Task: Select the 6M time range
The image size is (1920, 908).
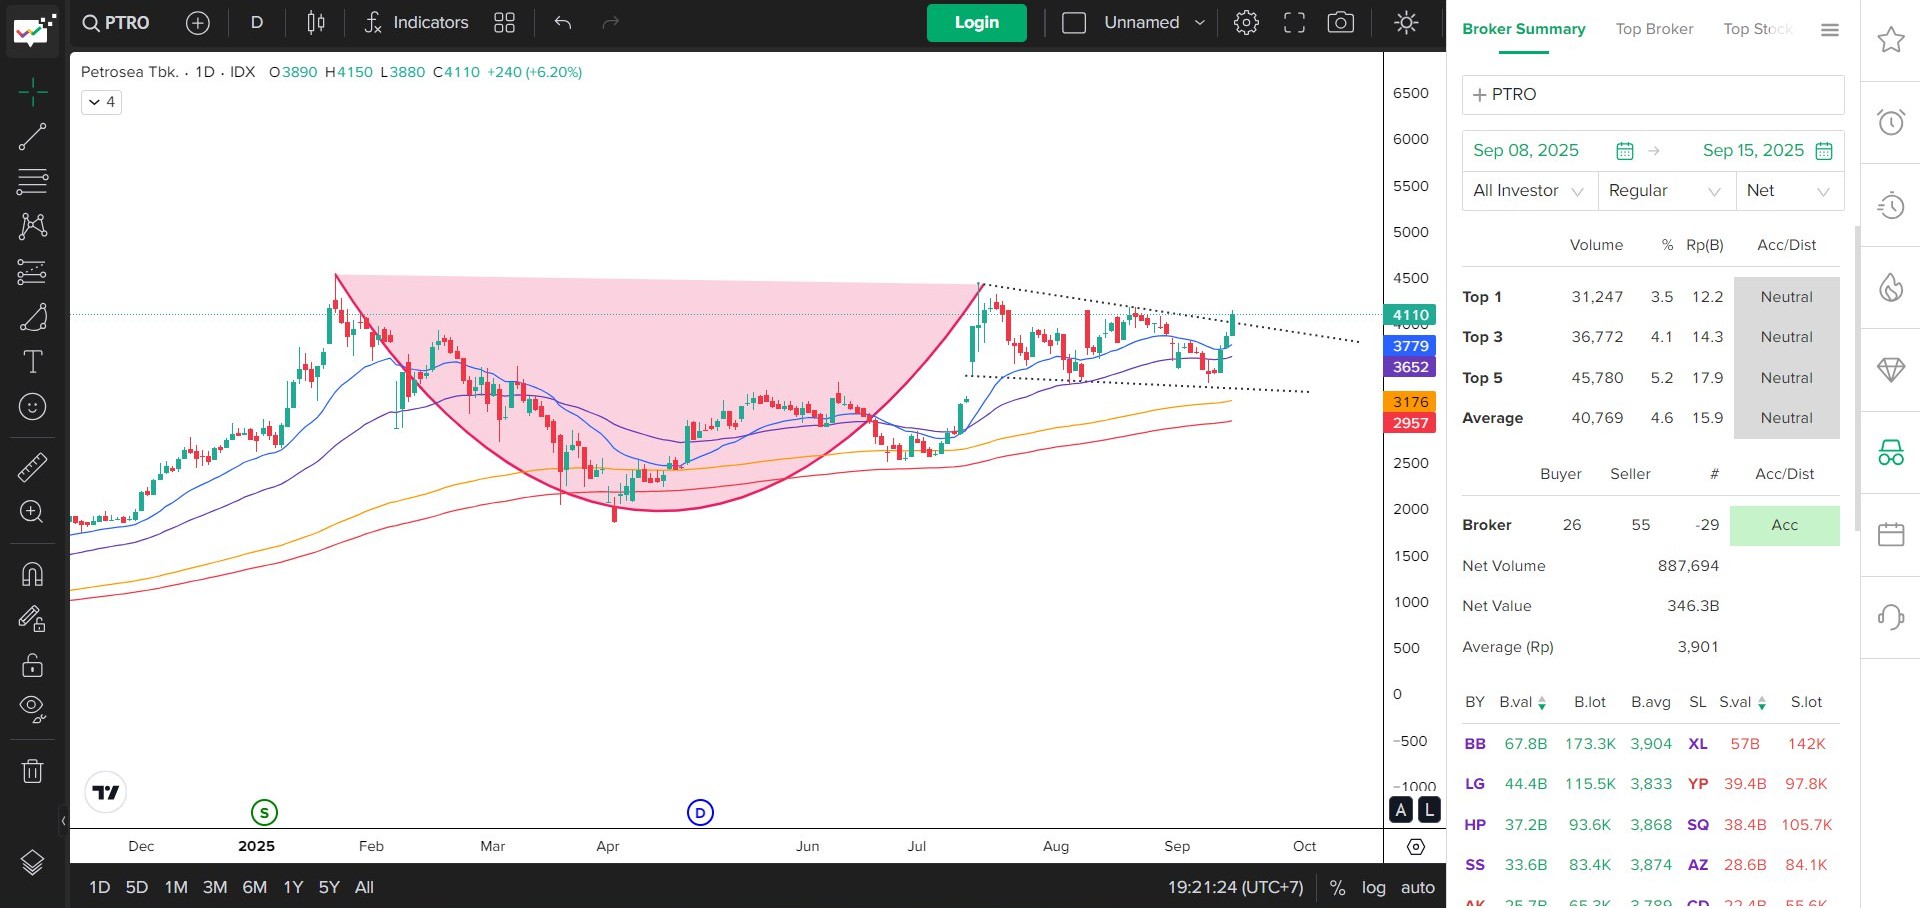Action: point(255,887)
